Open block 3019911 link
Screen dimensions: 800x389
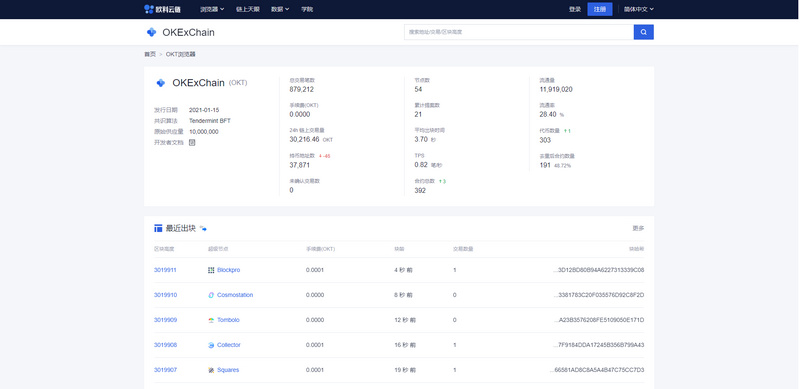point(165,270)
